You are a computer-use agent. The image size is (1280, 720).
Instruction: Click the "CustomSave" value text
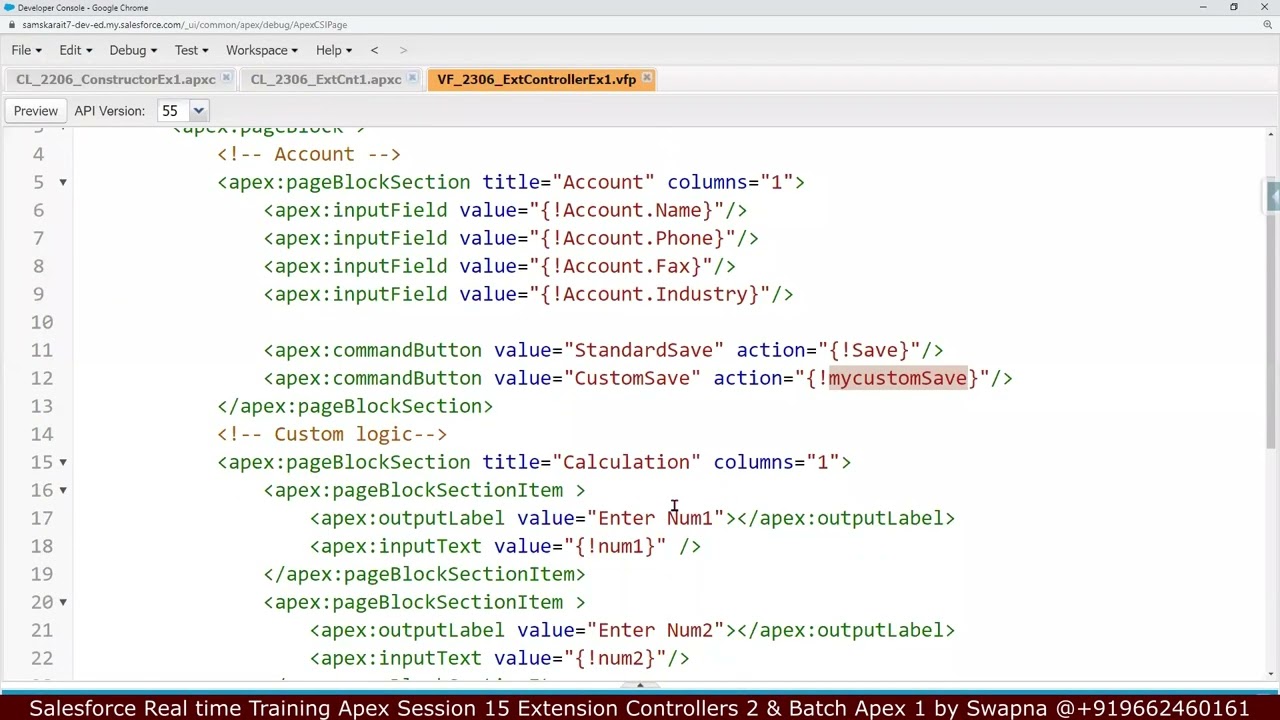click(632, 378)
